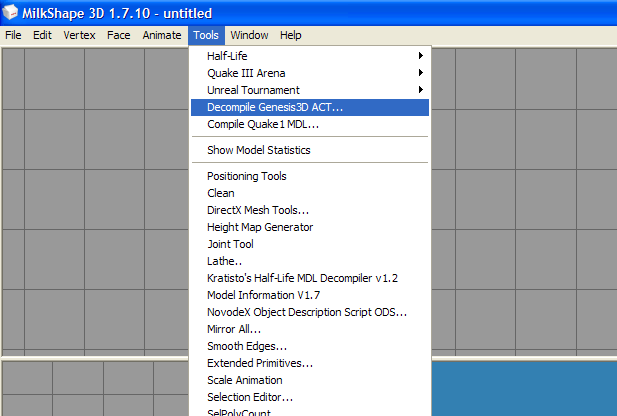The height and width of the screenshot is (416, 617).
Task: Open the Animate menu
Action: (x=162, y=35)
